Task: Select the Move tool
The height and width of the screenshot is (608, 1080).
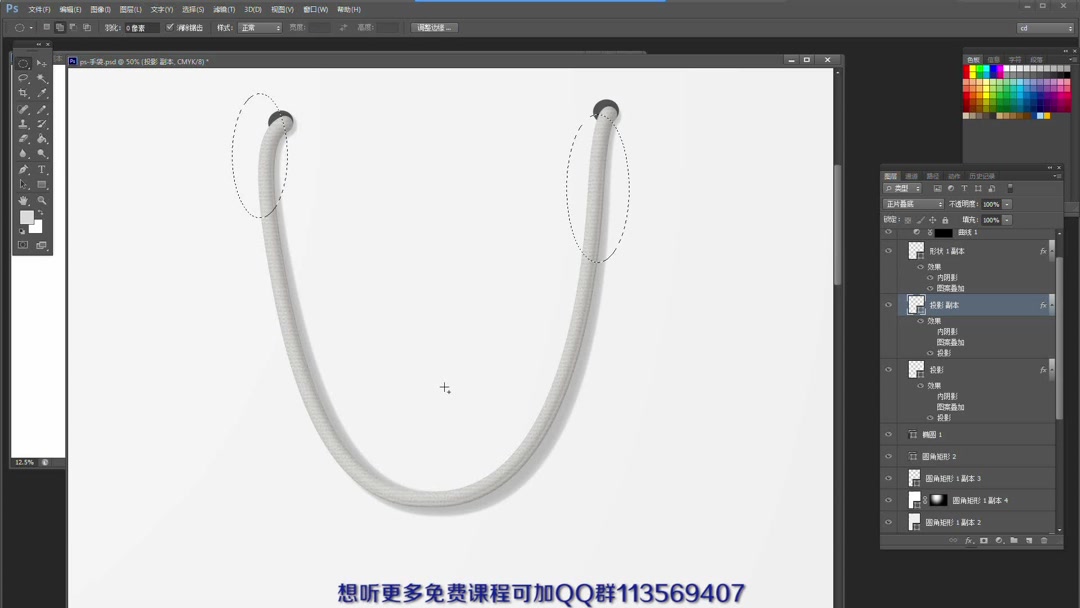Action: 41,62
